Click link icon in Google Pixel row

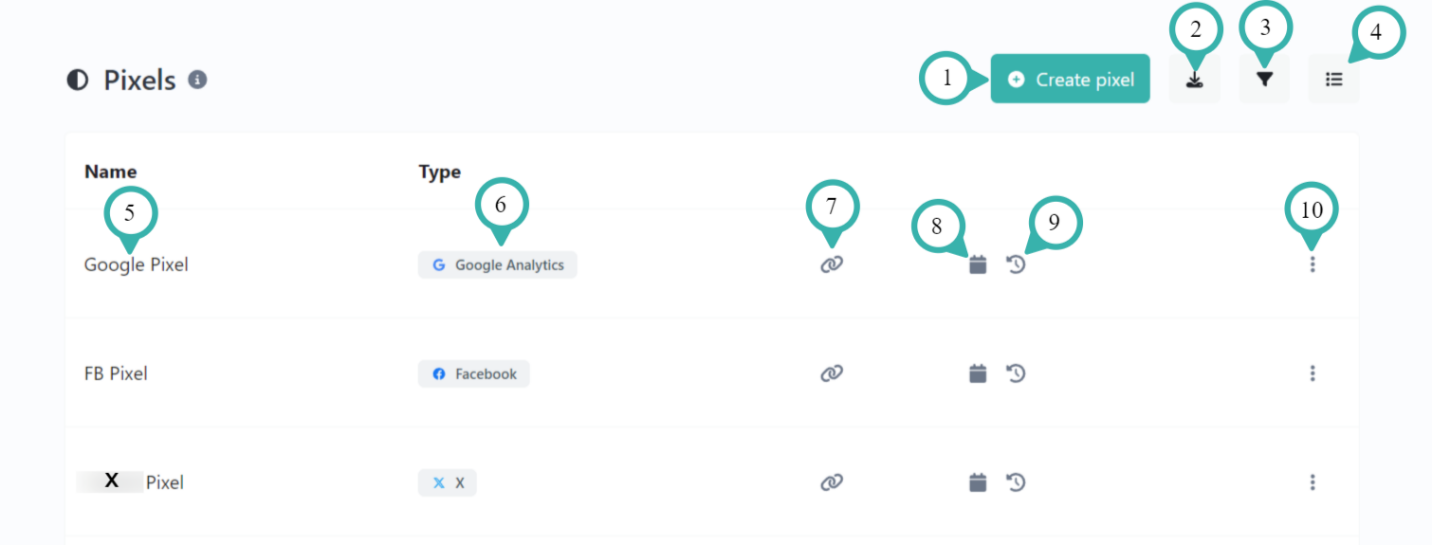pyautogui.click(x=831, y=265)
